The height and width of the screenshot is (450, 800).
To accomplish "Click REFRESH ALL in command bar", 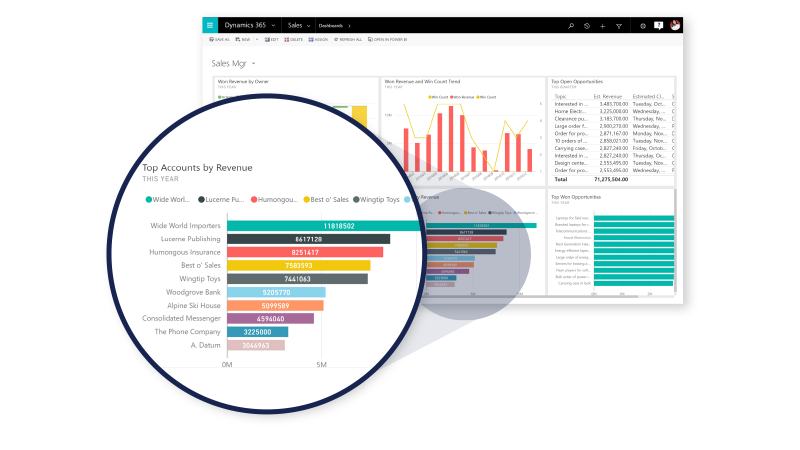I will point(348,39).
